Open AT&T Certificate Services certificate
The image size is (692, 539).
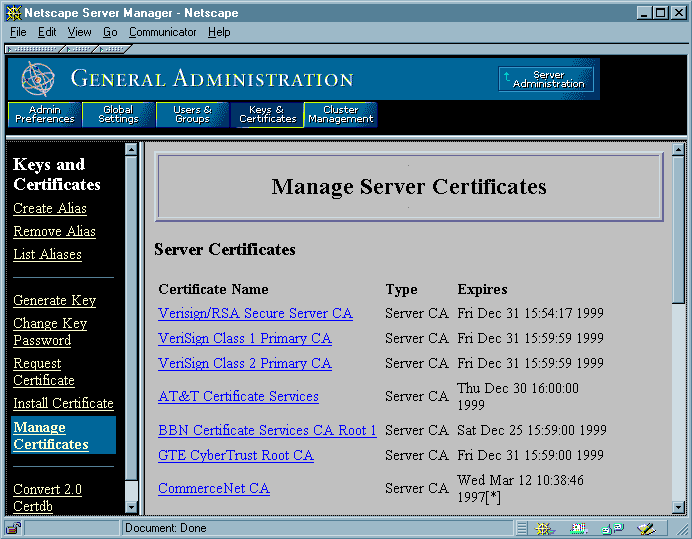click(238, 396)
